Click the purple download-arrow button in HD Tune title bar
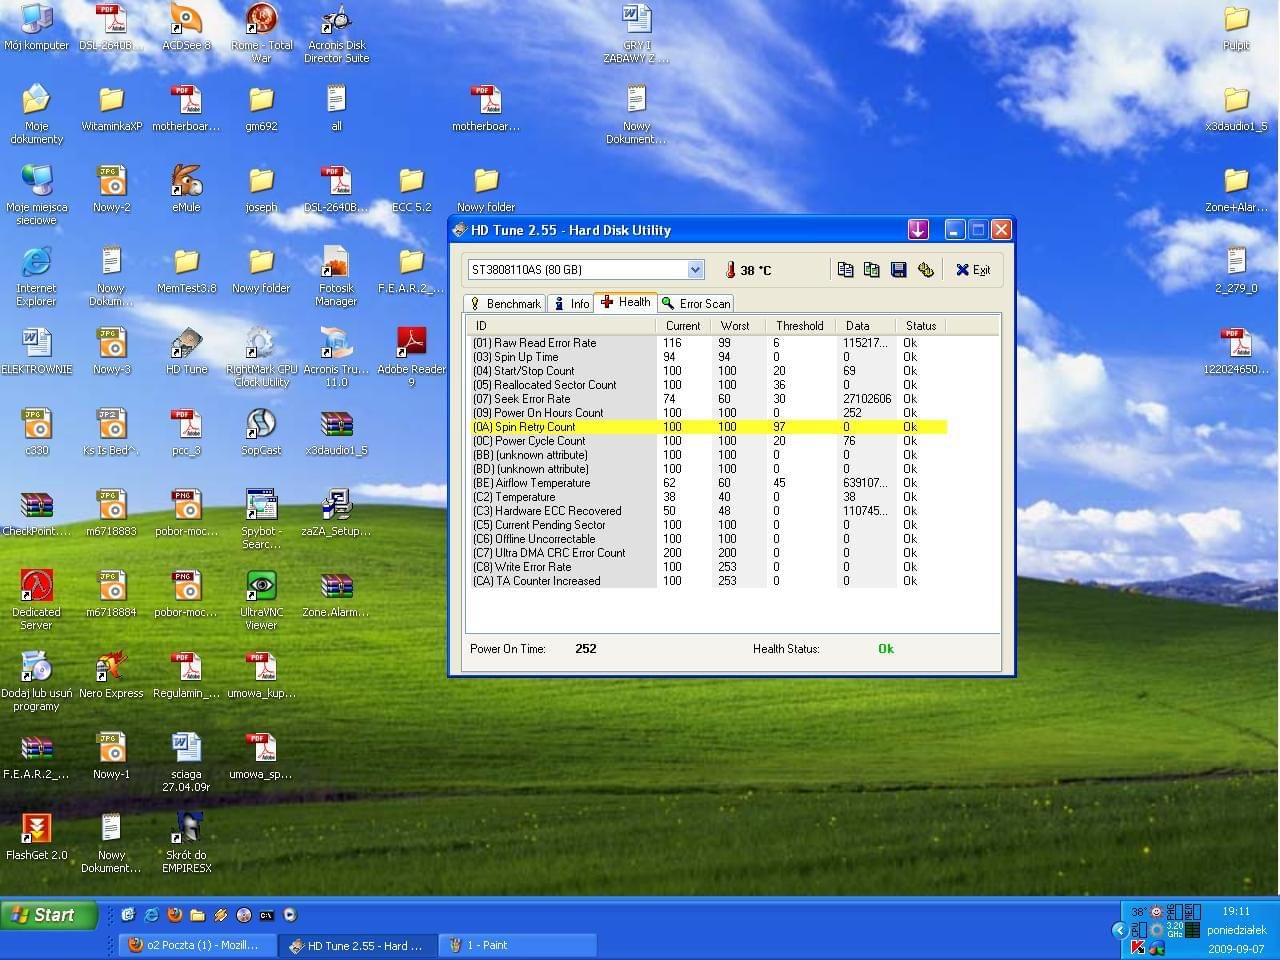 point(918,230)
